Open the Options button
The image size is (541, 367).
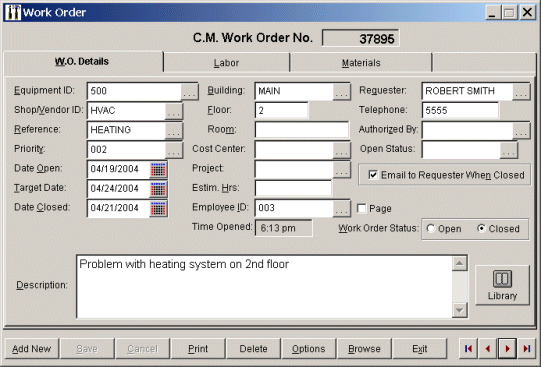click(x=309, y=349)
